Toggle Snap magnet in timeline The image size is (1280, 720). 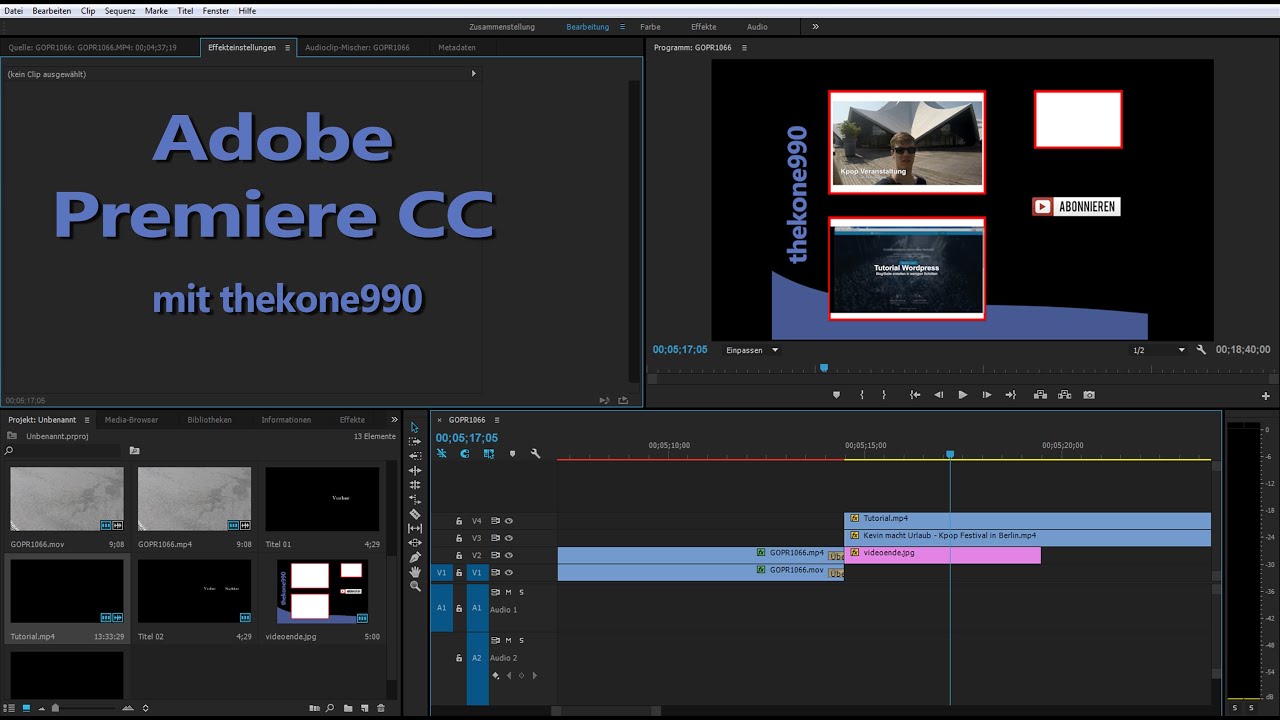[465, 454]
